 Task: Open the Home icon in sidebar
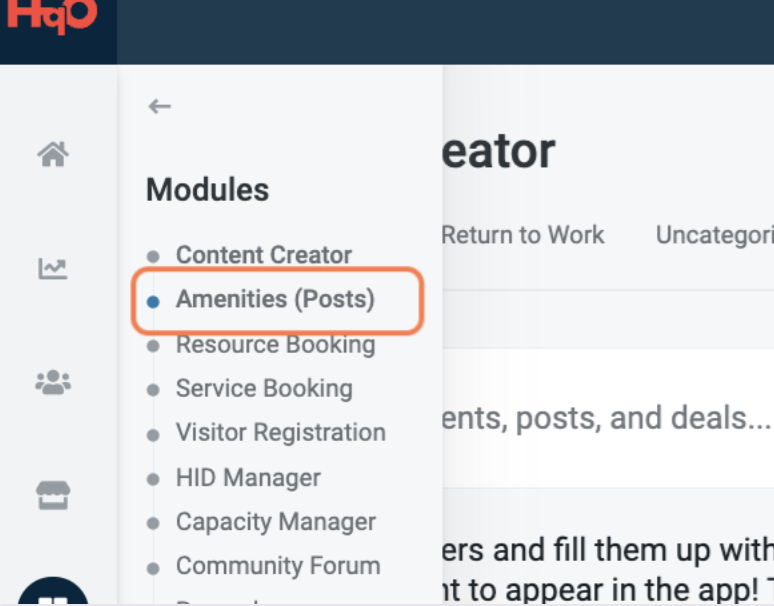click(x=52, y=154)
